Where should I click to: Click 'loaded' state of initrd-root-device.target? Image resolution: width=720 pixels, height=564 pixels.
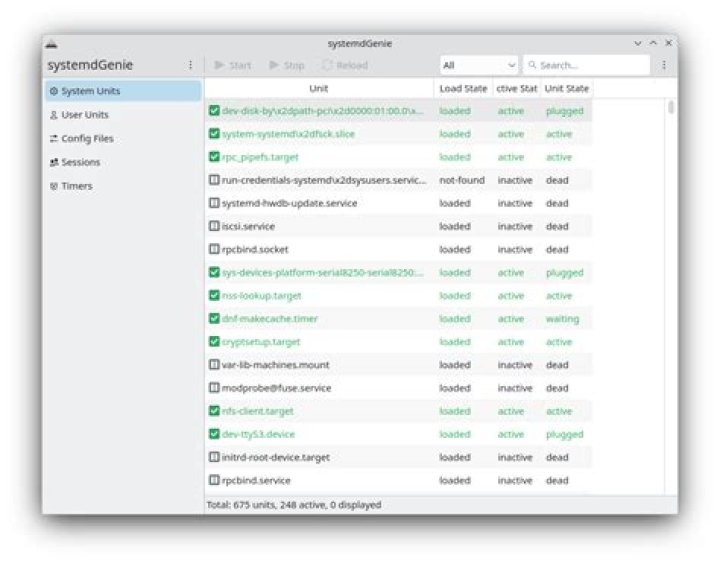pos(455,457)
